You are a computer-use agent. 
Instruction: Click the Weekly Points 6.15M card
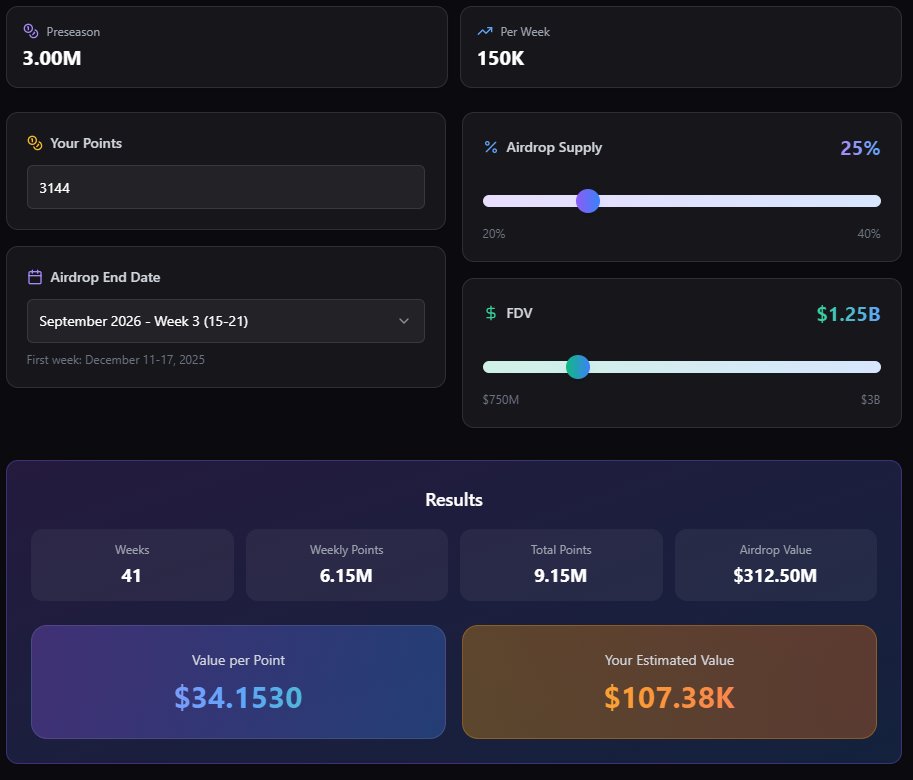(346, 565)
